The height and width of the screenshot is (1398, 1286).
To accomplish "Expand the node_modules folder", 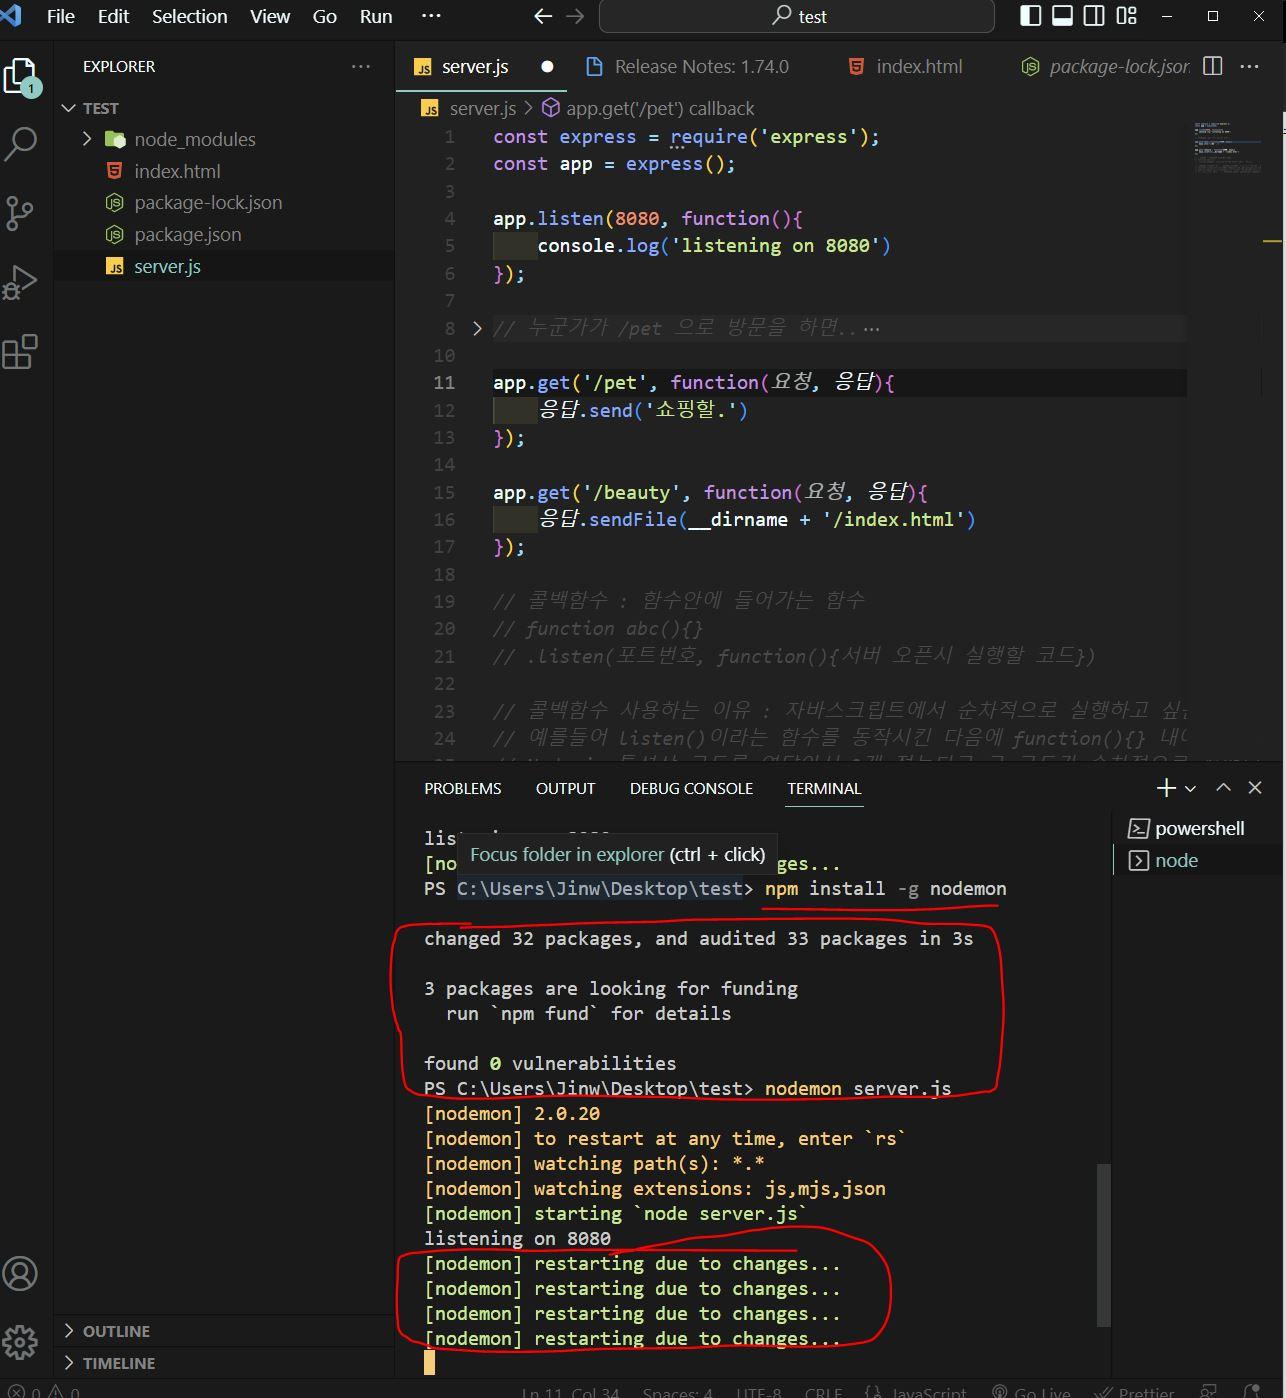I will point(86,139).
